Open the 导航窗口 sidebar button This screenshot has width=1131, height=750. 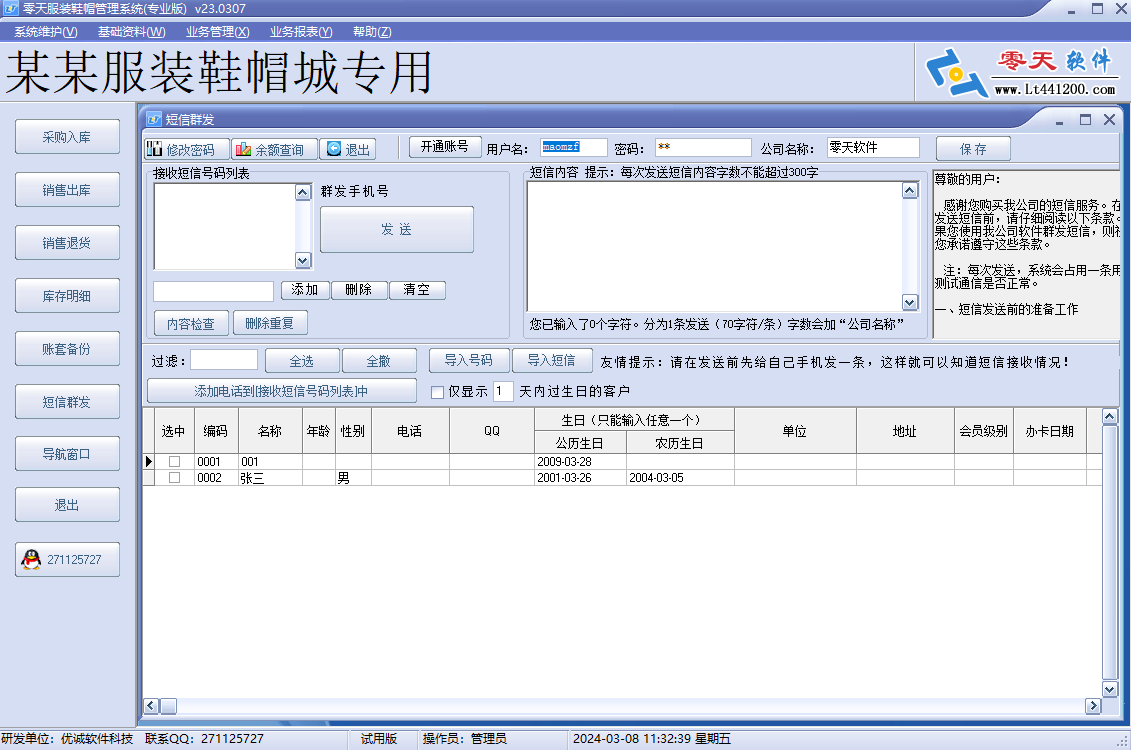[67, 454]
